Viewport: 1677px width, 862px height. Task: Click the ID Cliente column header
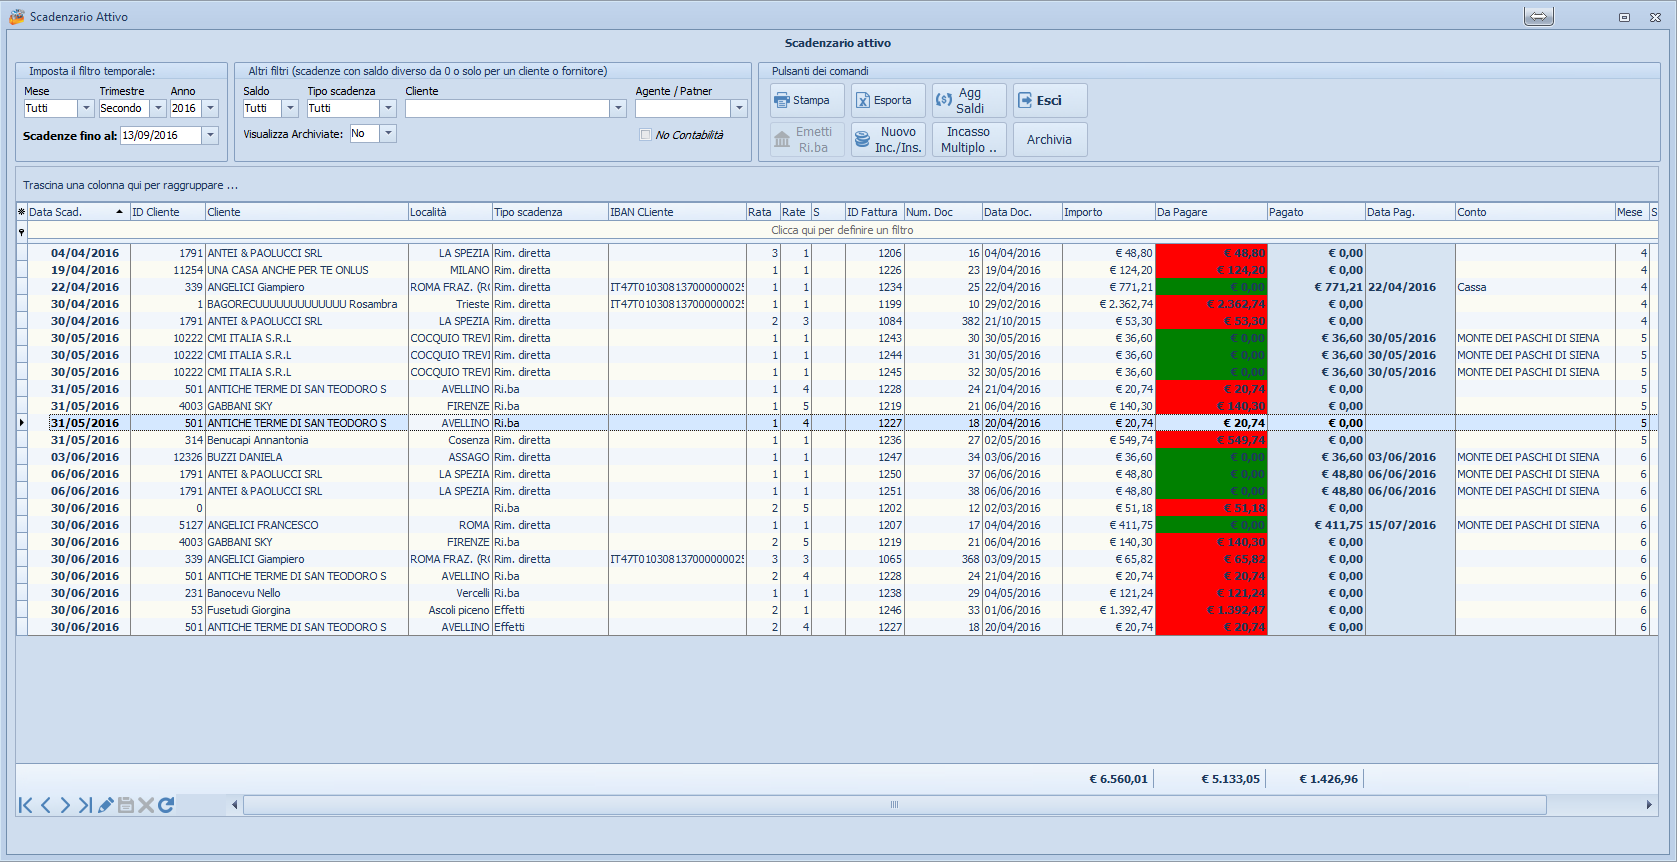[167, 212]
